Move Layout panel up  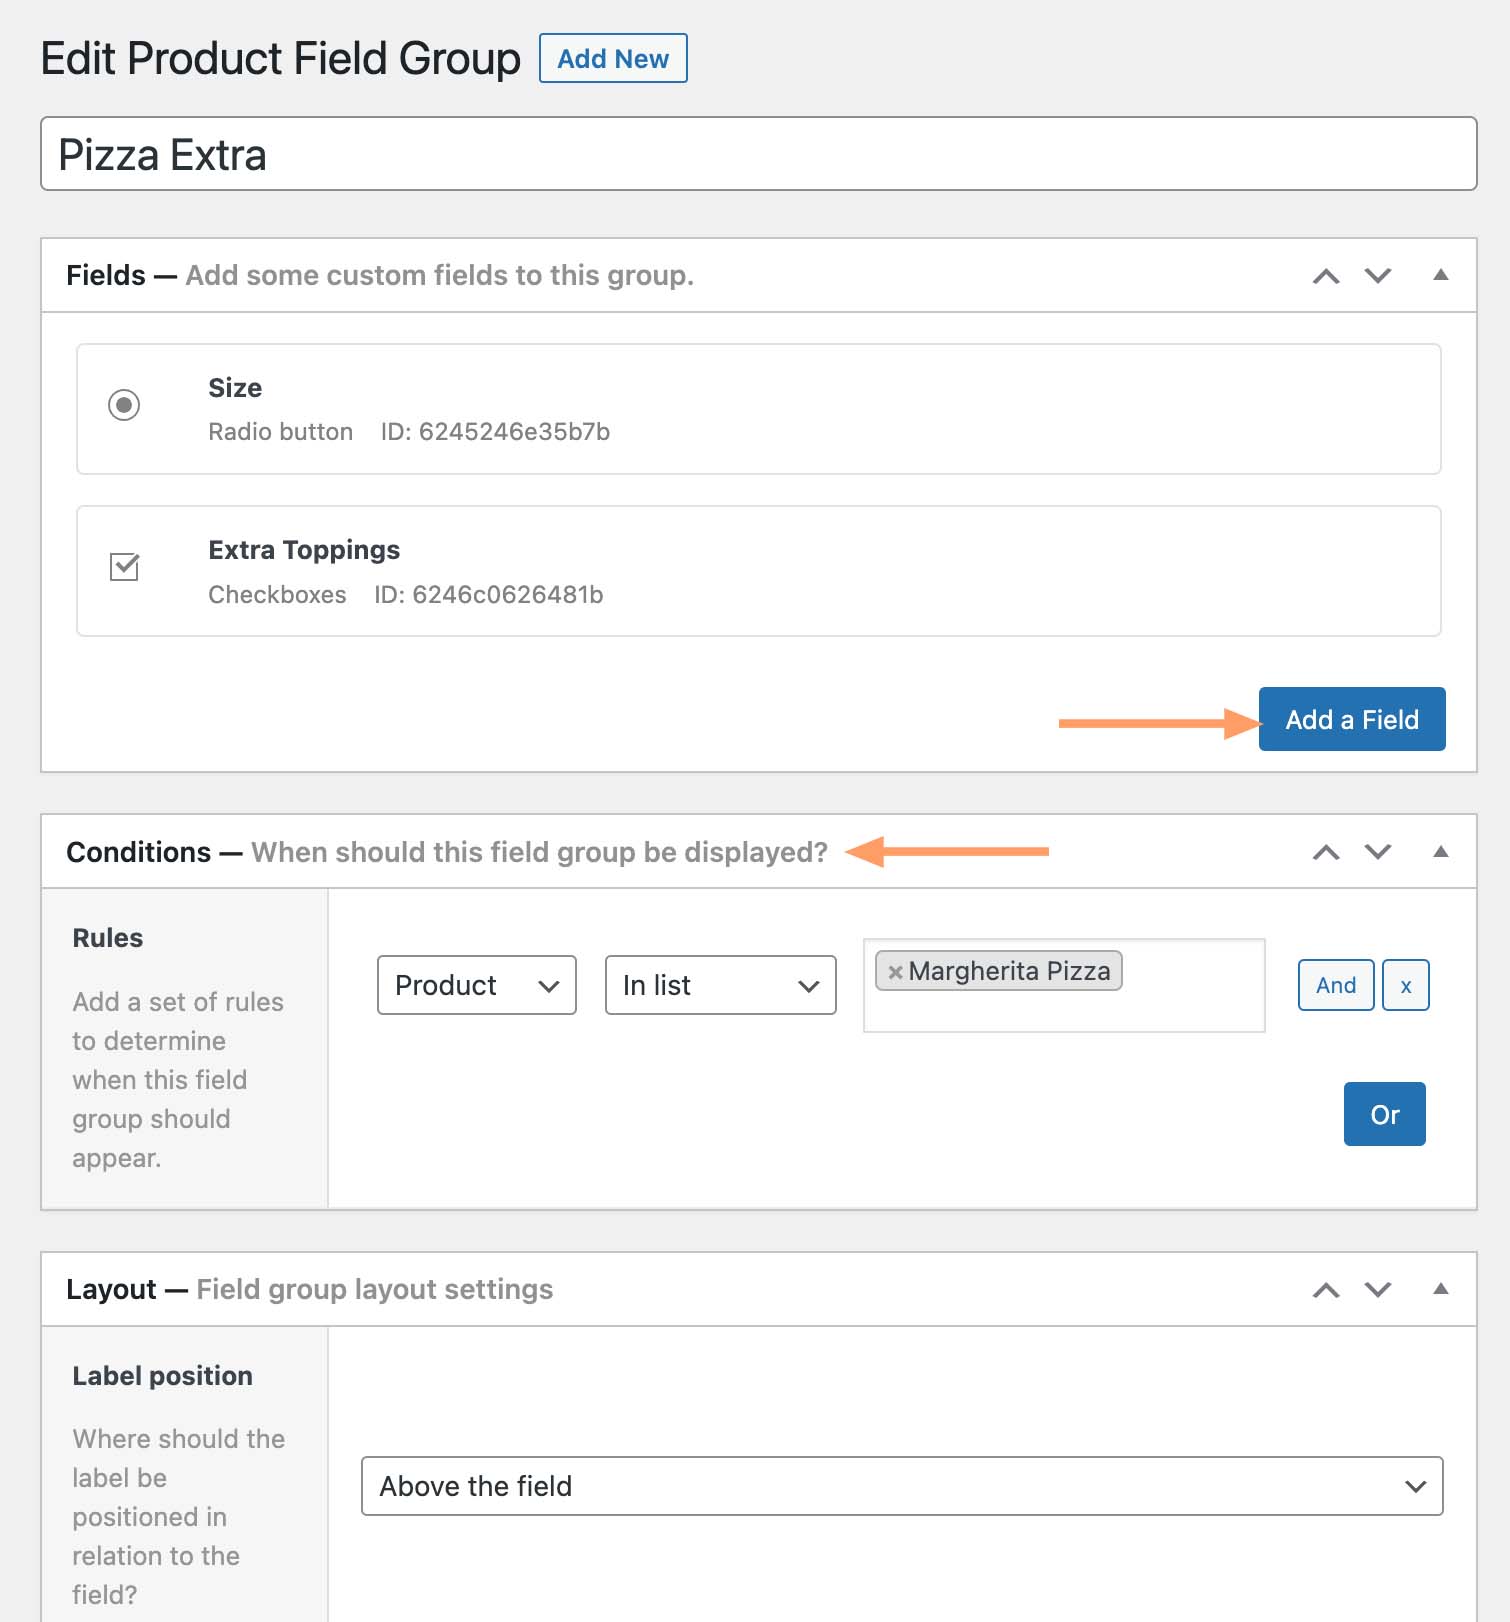(1326, 1290)
